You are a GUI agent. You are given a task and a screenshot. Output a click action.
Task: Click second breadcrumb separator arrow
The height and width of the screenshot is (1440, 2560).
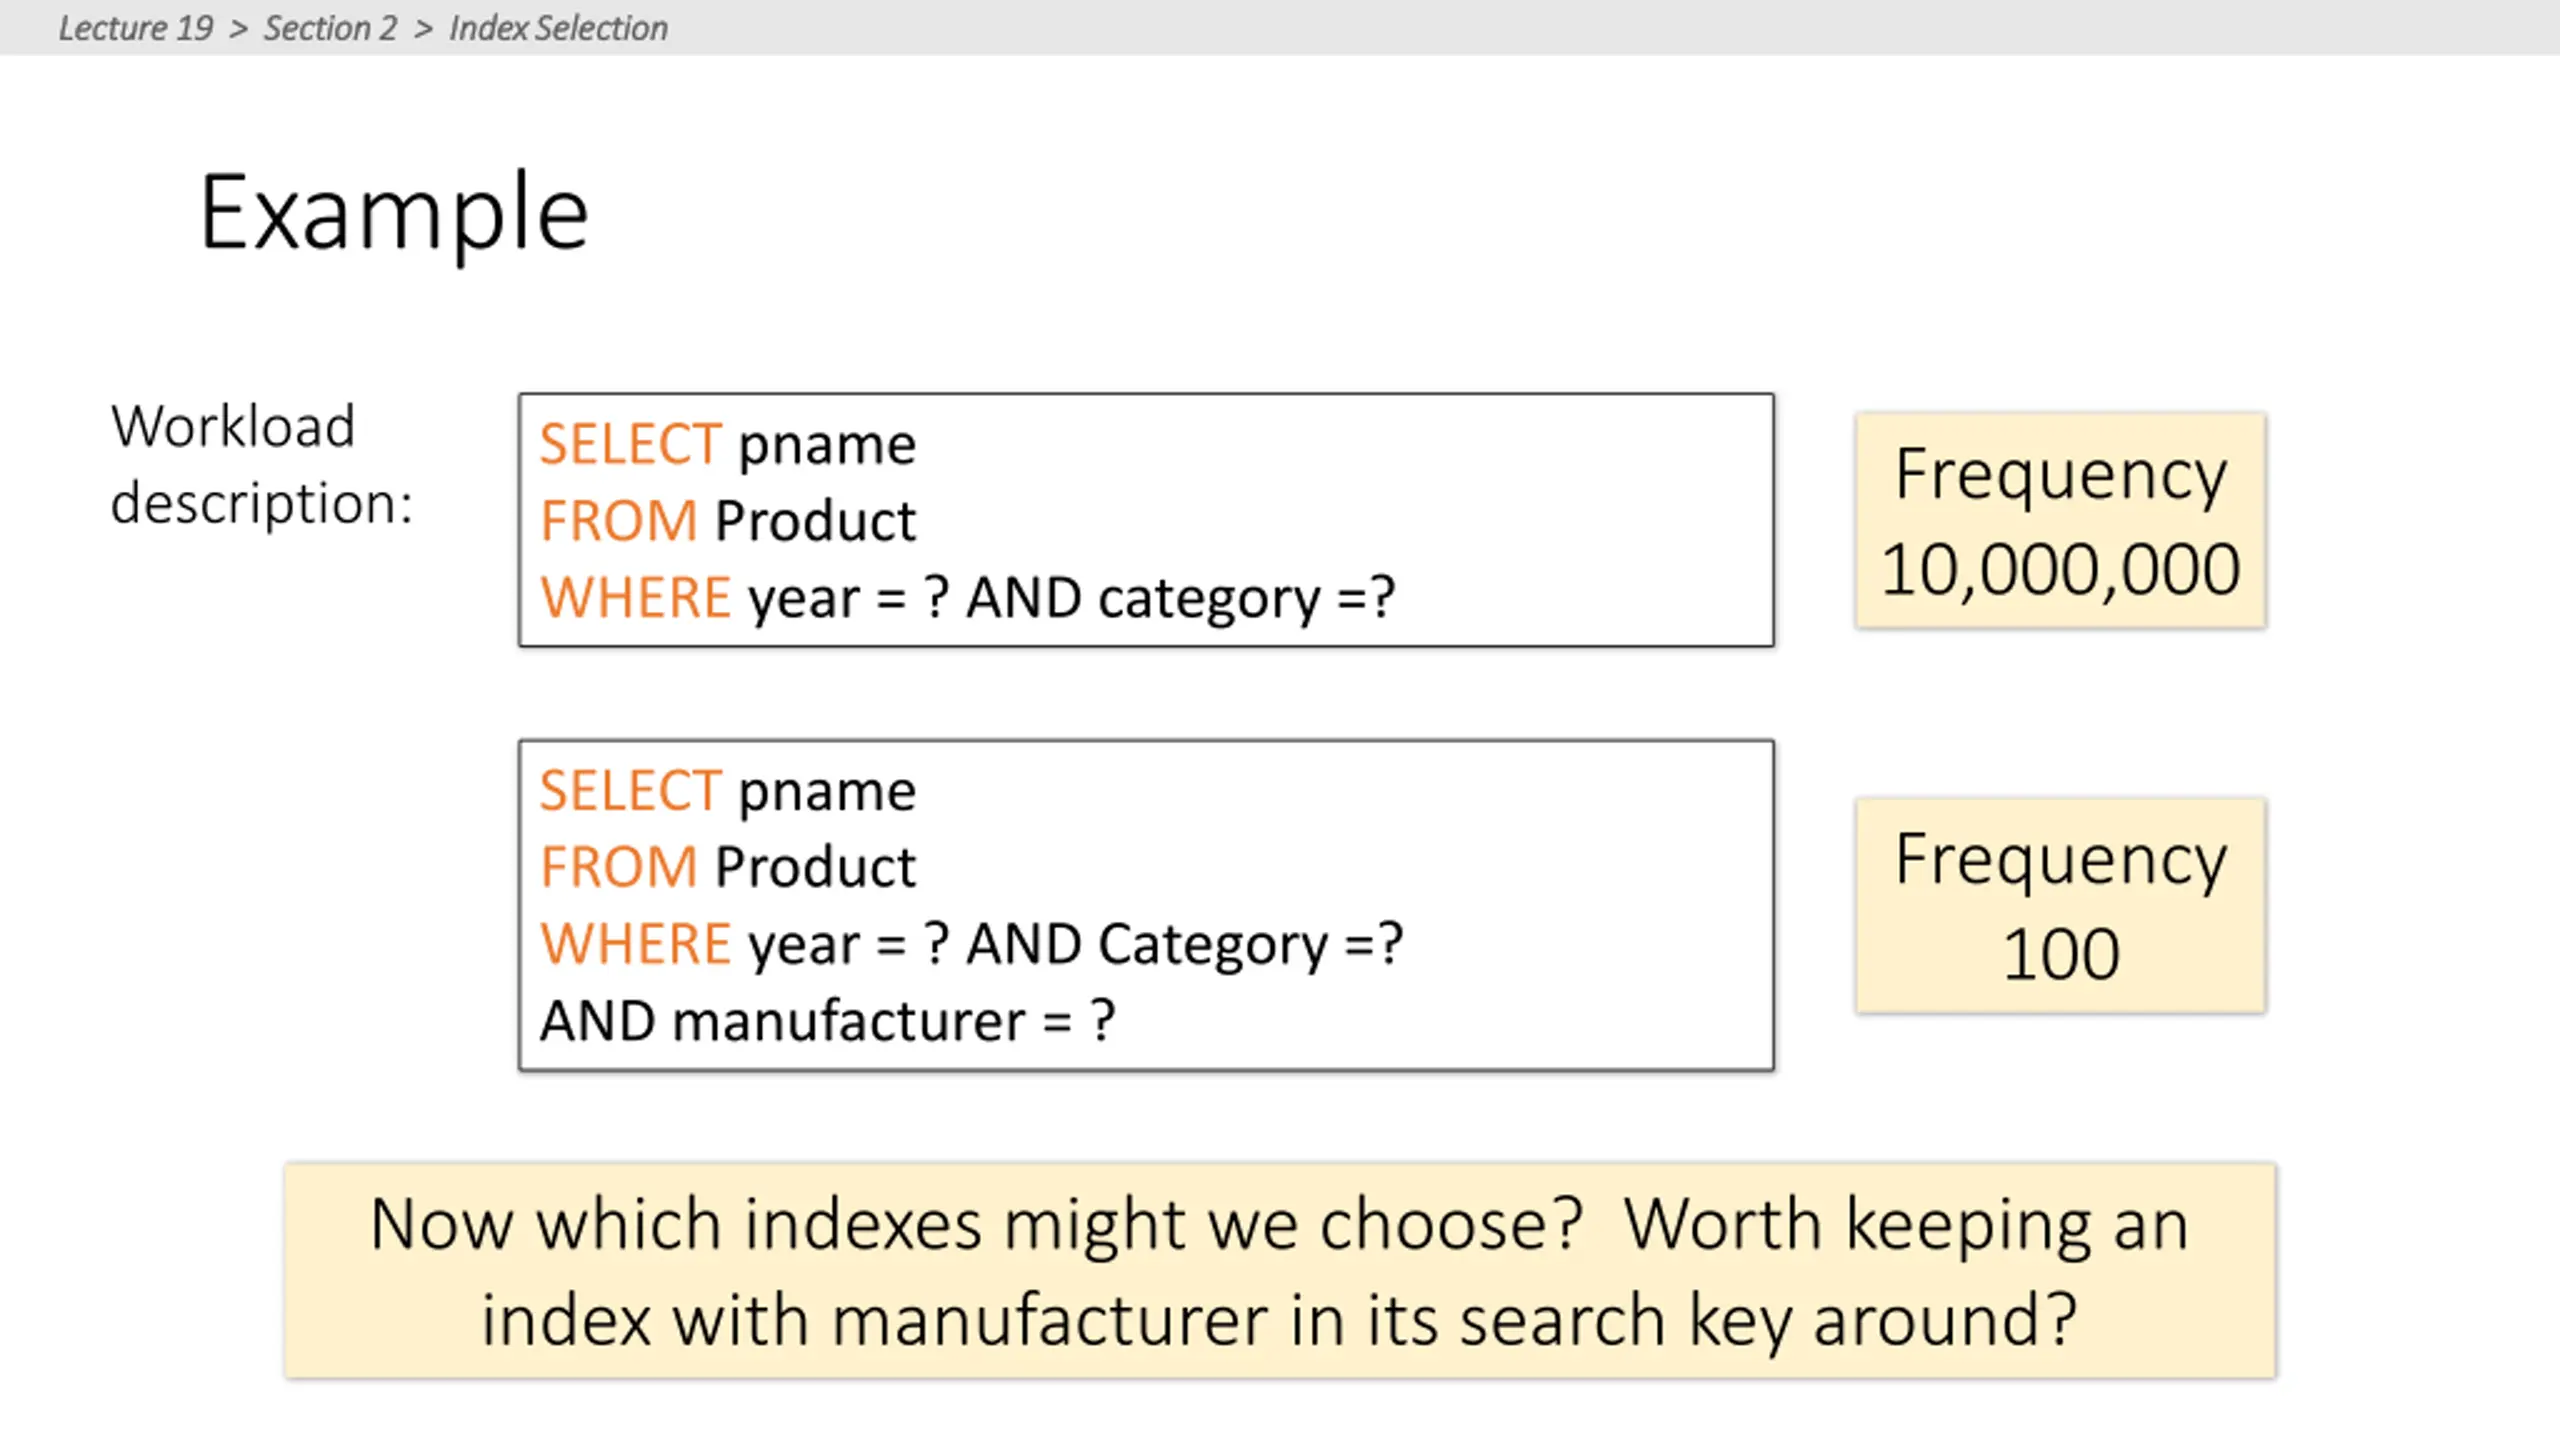point(423,29)
